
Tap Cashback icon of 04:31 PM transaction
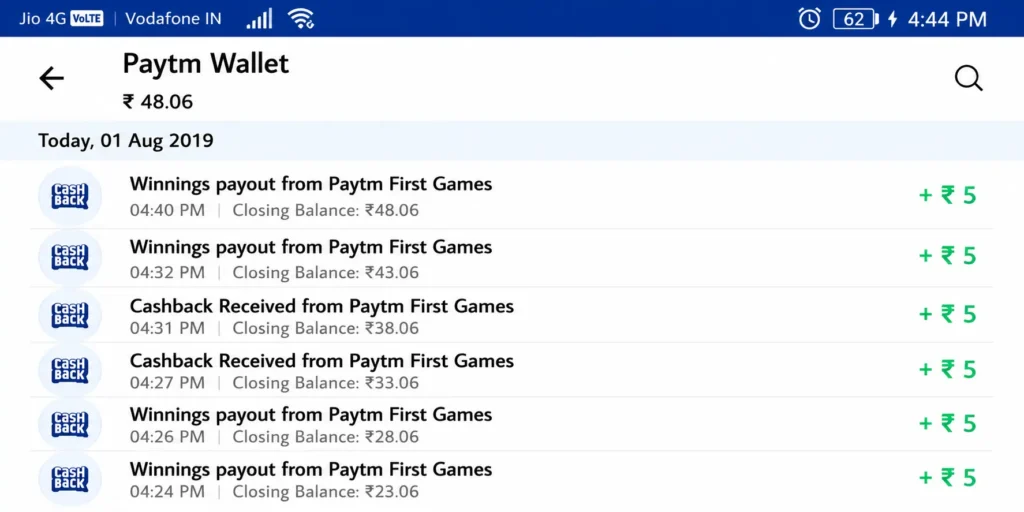(70, 315)
